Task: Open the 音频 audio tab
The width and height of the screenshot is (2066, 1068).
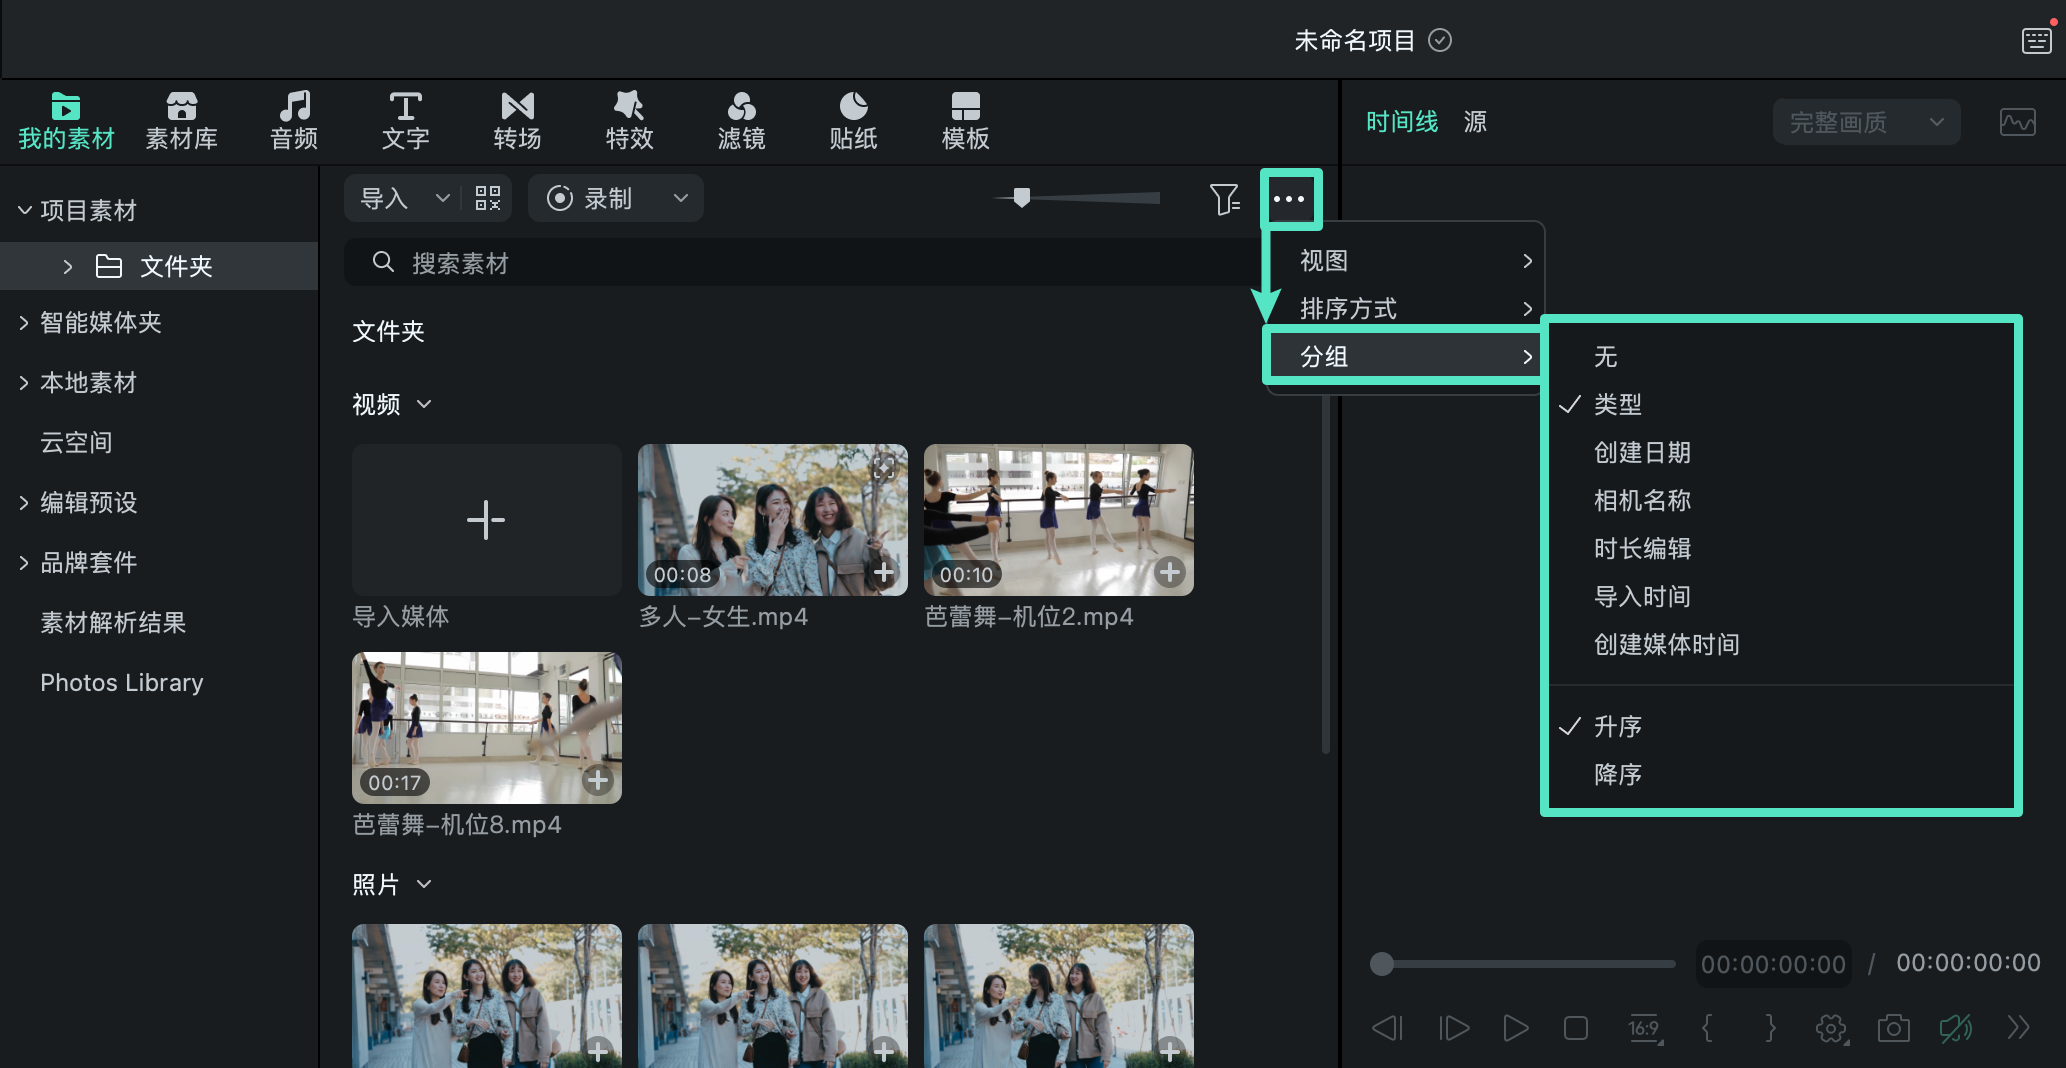Action: pyautogui.click(x=294, y=121)
